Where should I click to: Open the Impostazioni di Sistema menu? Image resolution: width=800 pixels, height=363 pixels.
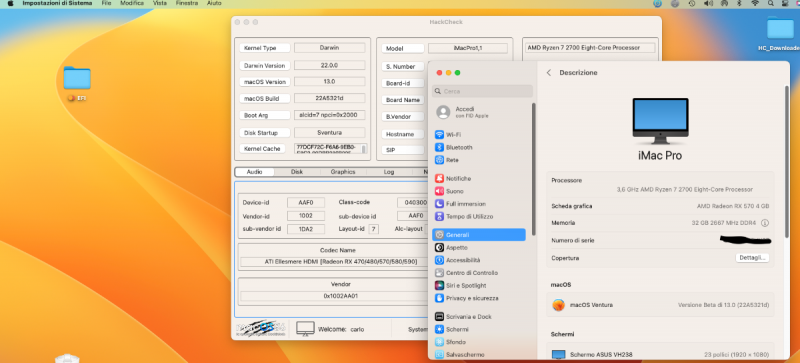tap(57, 3)
